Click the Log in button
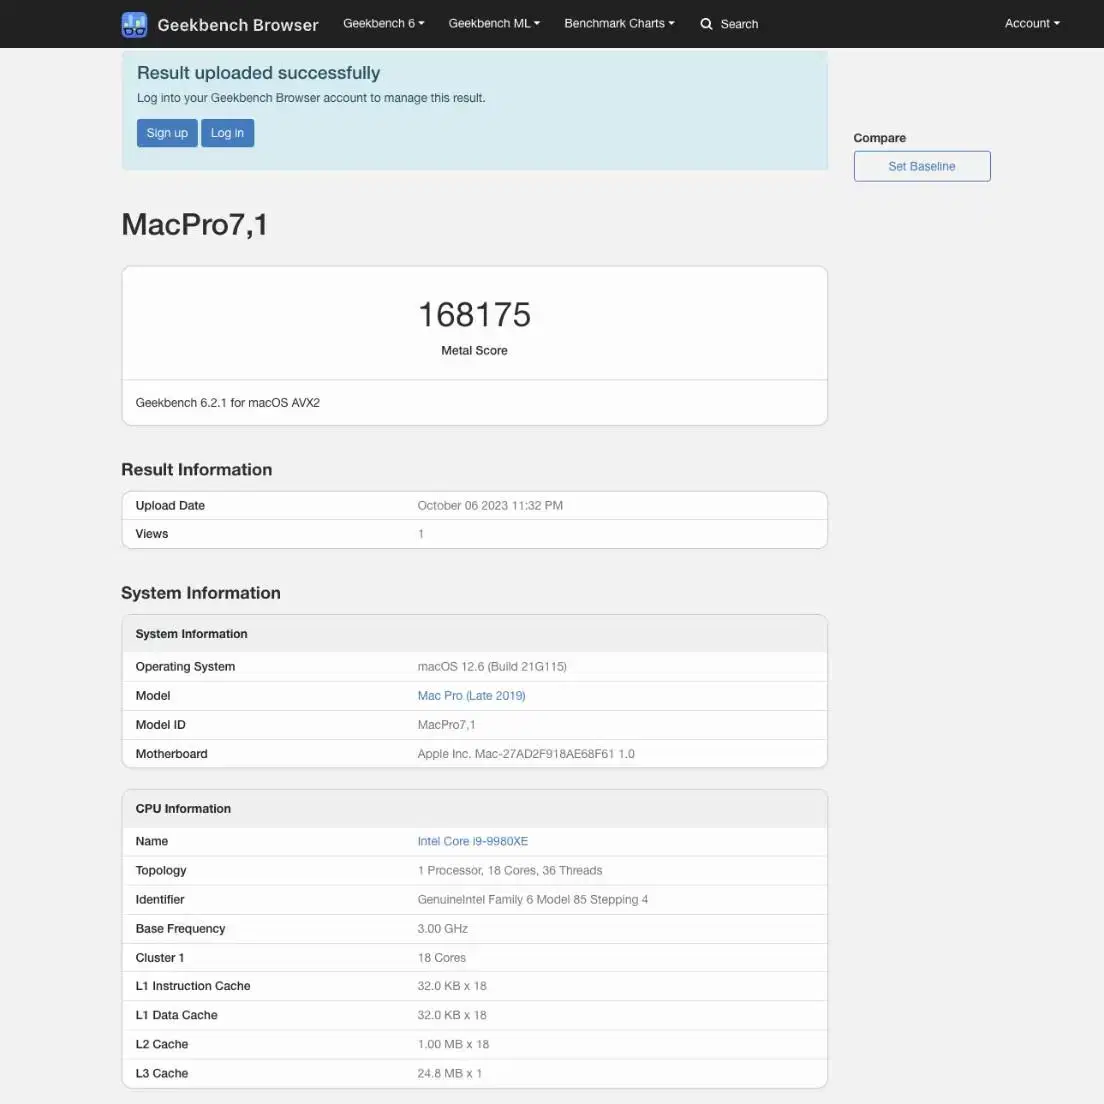This screenshot has height=1104, width=1104. 227,133
